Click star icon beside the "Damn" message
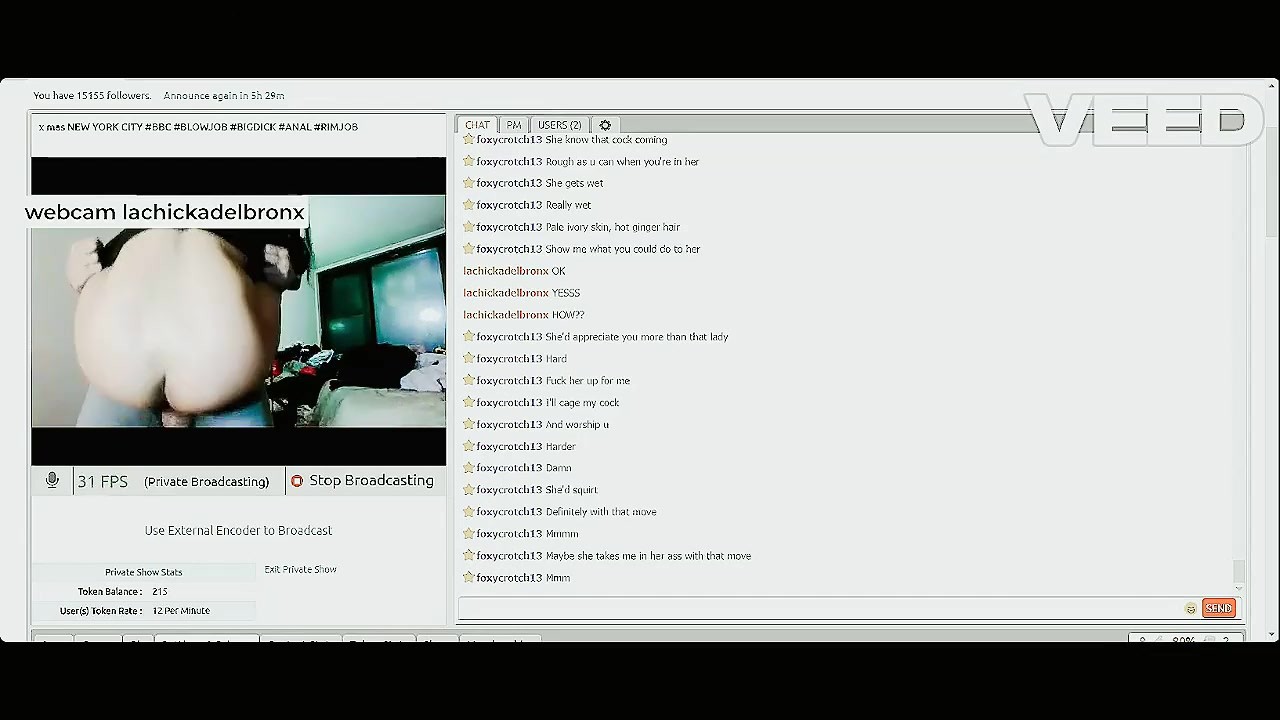 468,468
